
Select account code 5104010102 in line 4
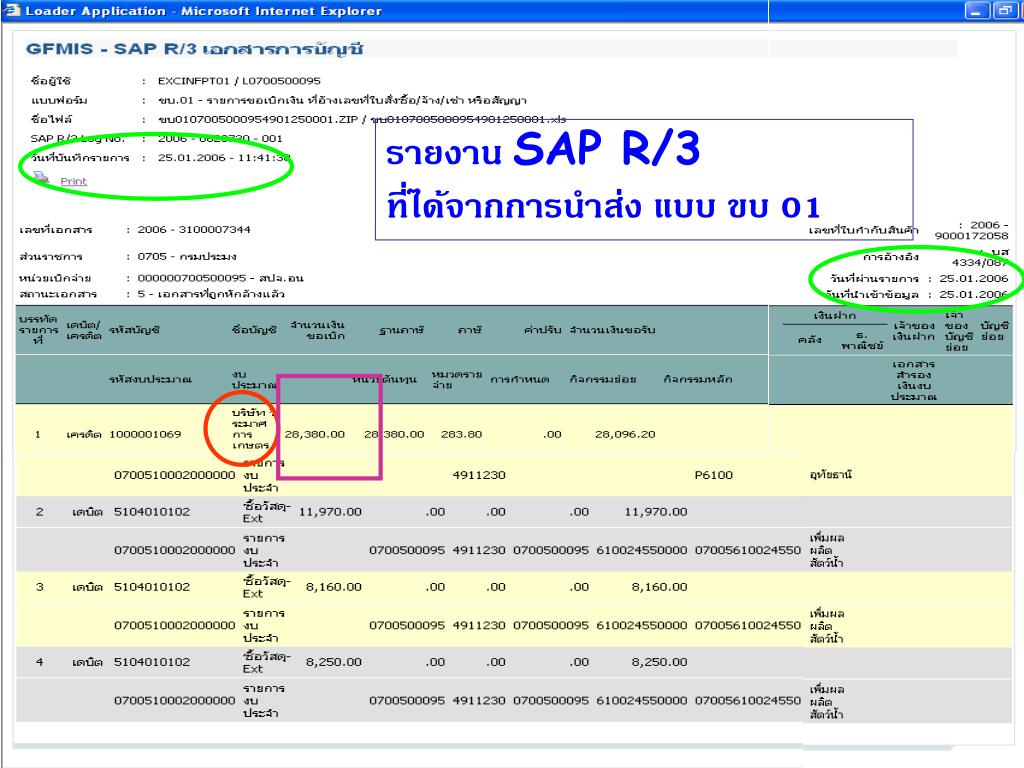pos(152,662)
